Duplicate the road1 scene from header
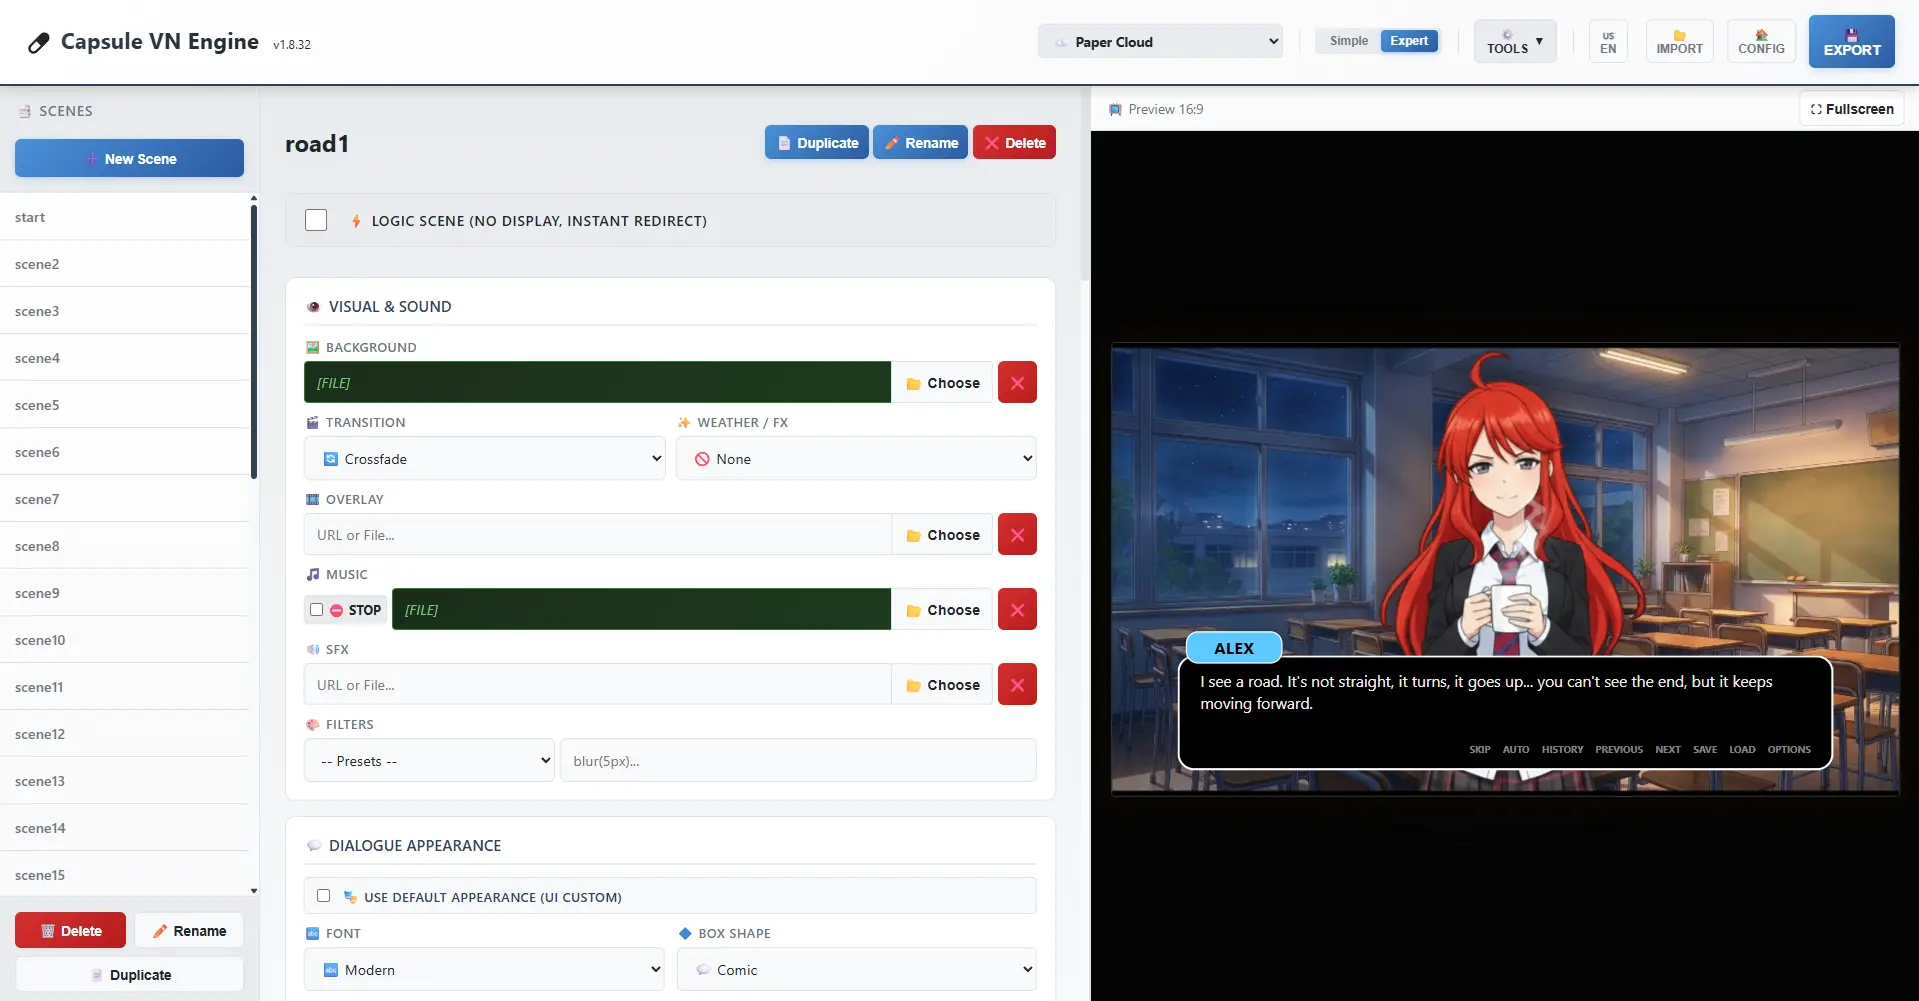The height and width of the screenshot is (1001, 1919). coord(817,143)
